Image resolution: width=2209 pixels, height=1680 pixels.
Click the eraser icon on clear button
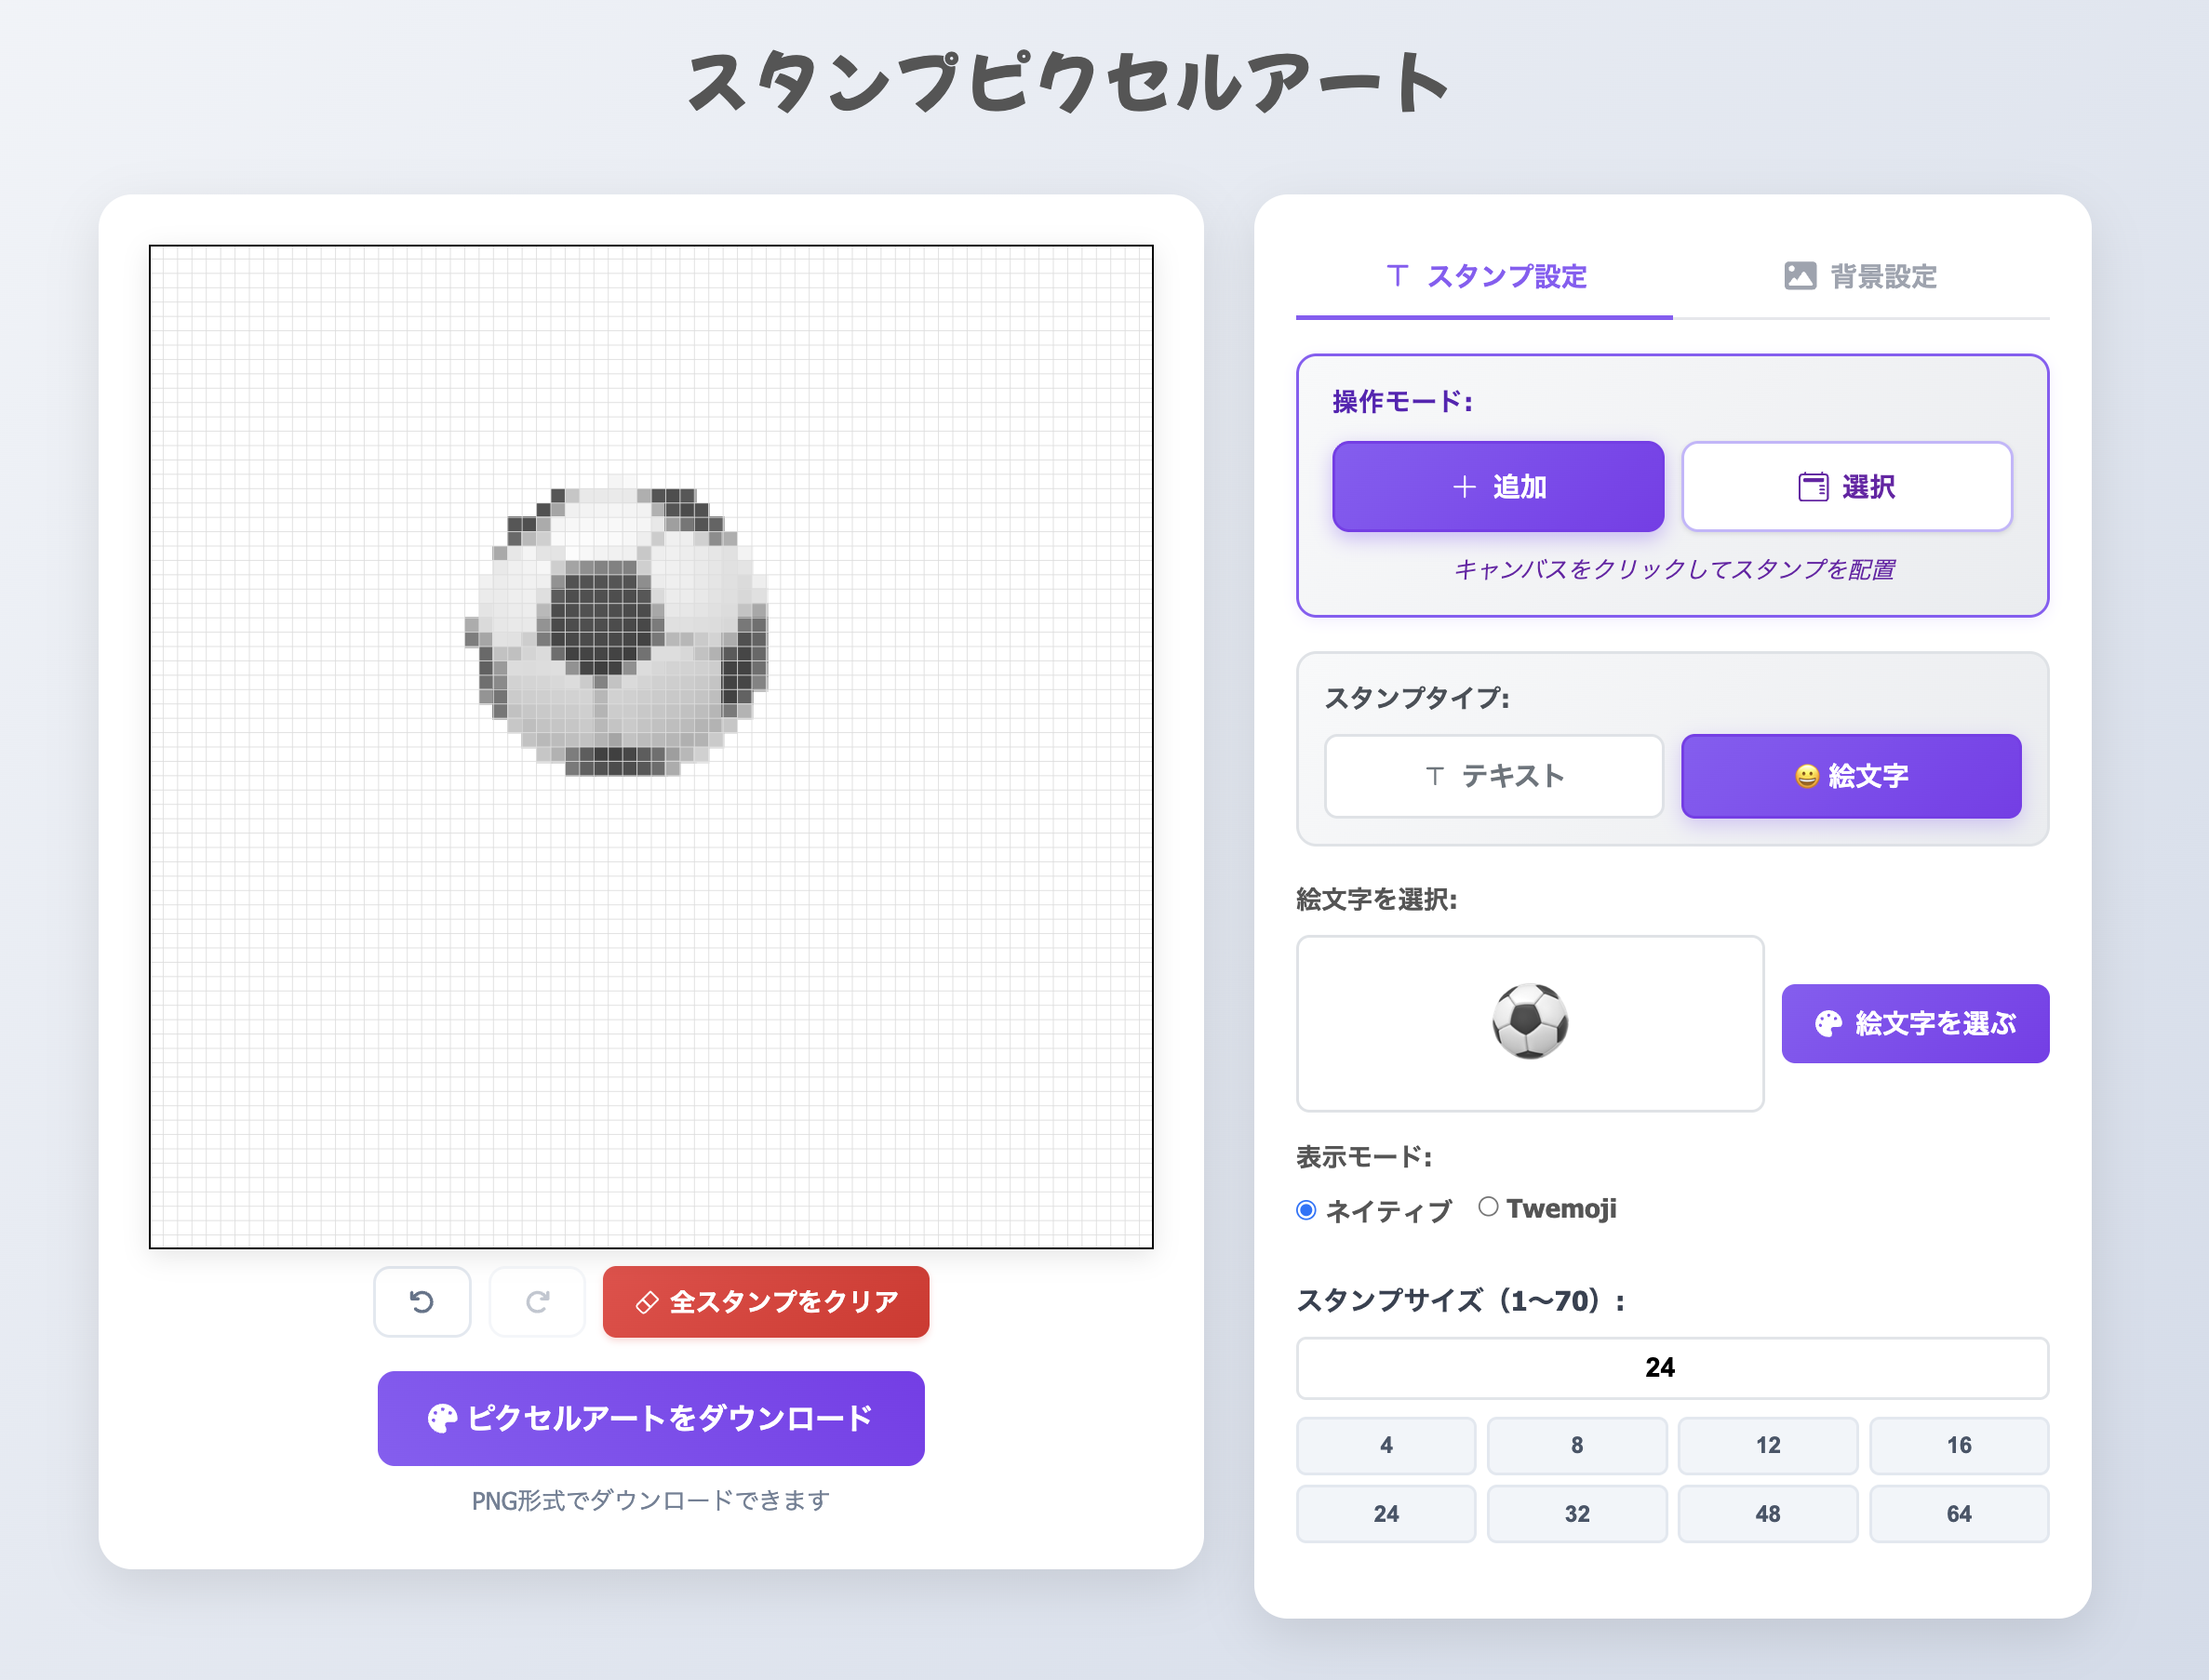647,1302
